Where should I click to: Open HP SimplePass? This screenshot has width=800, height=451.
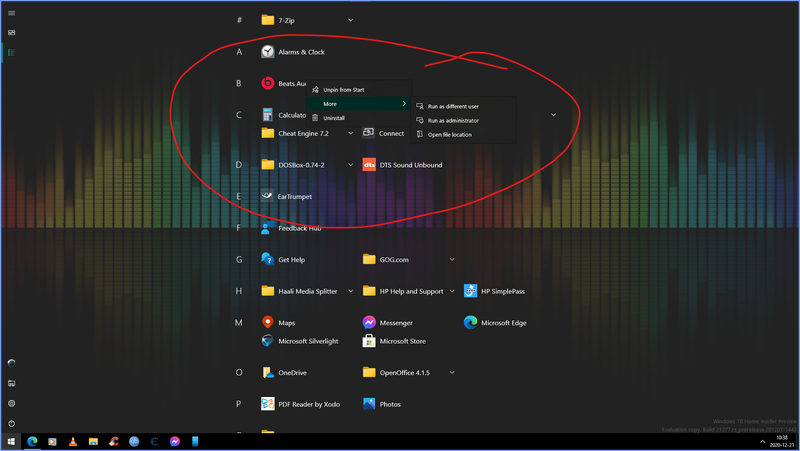pos(494,291)
